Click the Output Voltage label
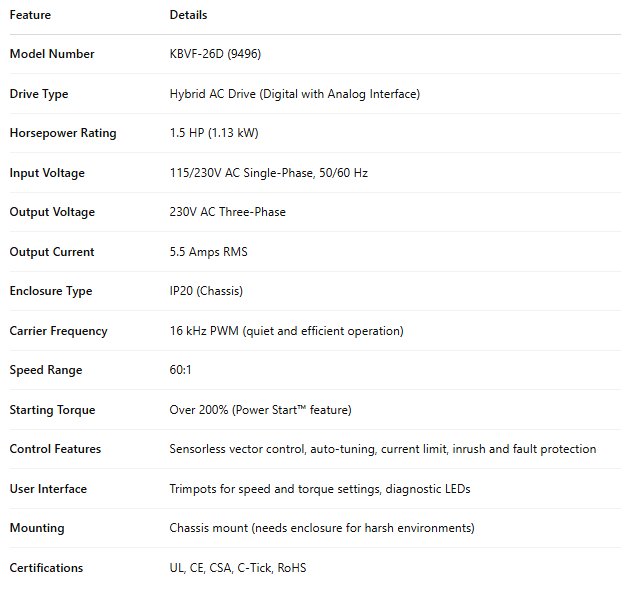This screenshot has height=589, width=621. click(x=52, y=212)
